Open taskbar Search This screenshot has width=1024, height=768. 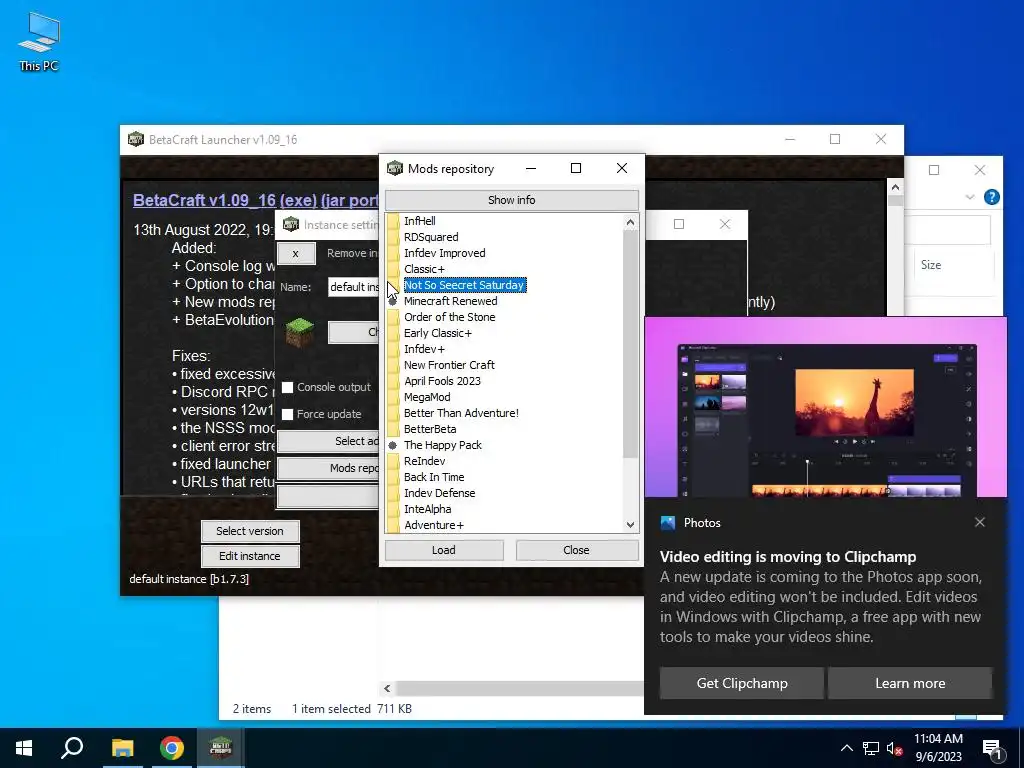pos(72,748)
